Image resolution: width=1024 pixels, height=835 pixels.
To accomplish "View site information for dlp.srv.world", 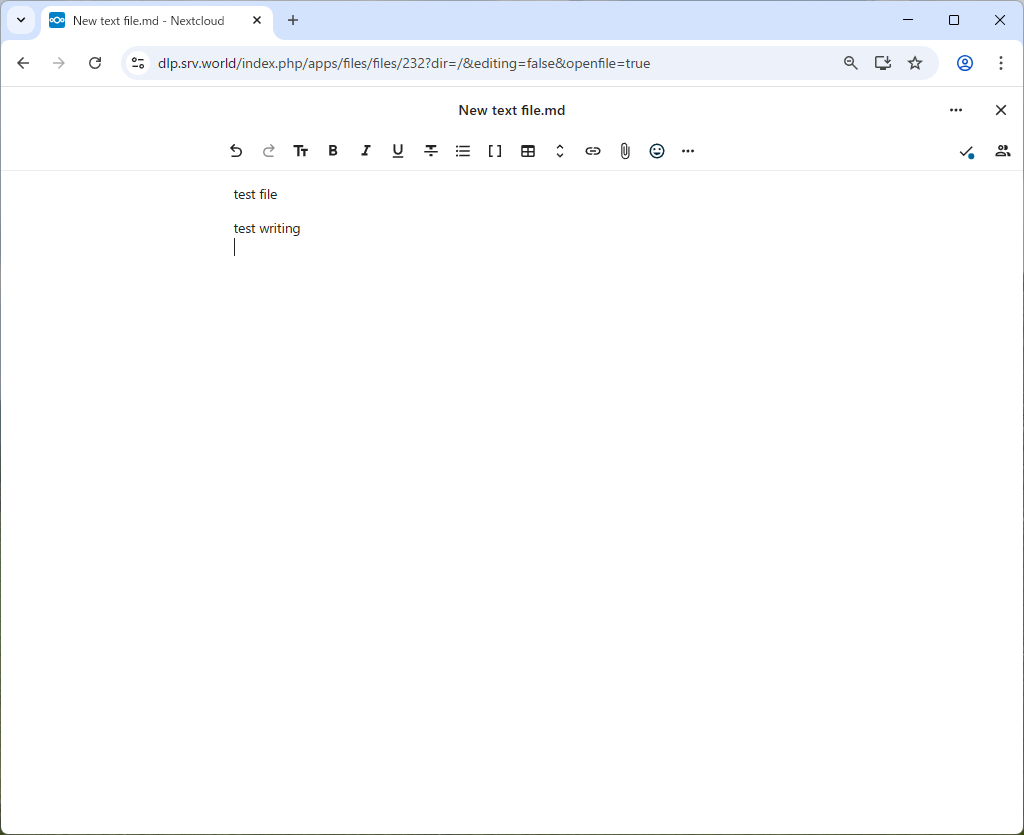I will 138,63.
